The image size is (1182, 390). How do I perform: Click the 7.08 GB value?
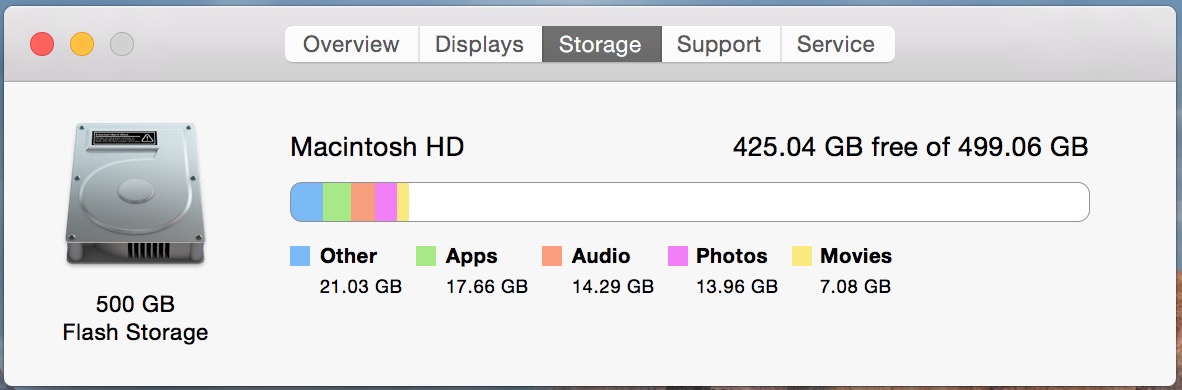pyautogui.click(x=856, y=287)
